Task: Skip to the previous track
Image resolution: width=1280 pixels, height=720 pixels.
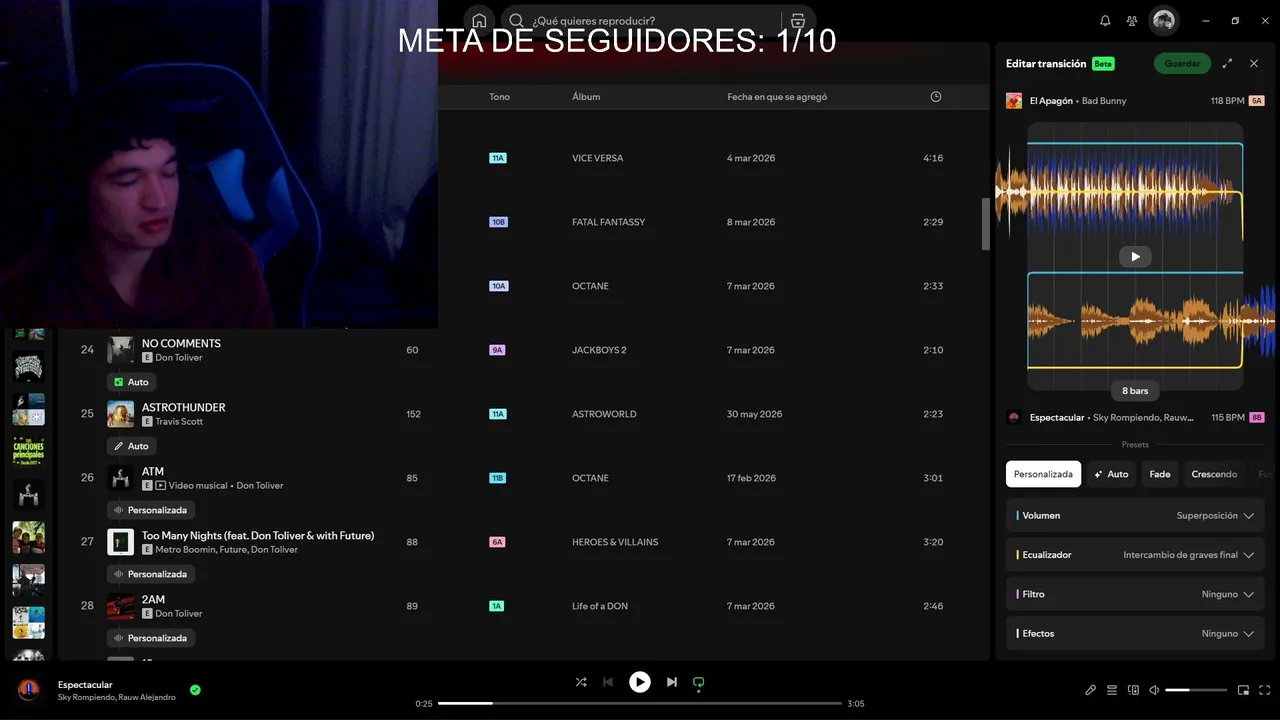Action: tap(608, 682)
